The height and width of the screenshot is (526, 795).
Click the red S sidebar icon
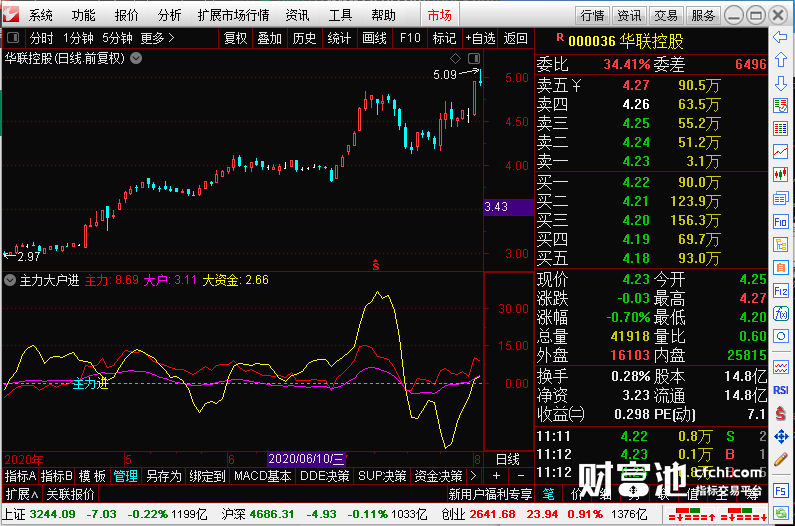[x=780, y=413]
